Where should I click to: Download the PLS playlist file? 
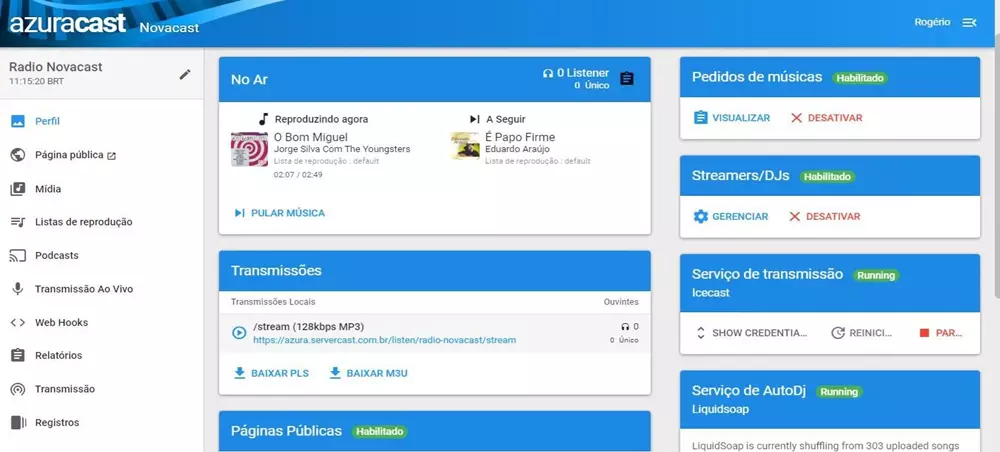(270, 373)
